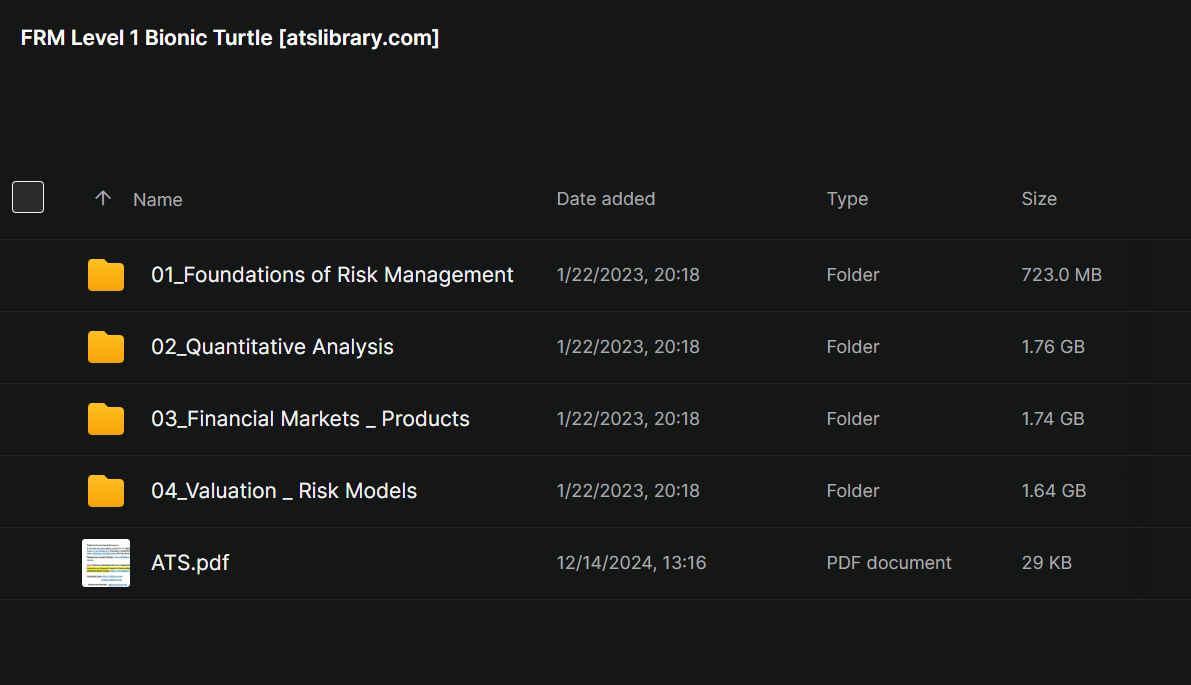The height and width of the screenshot is (685, 1191).
Task: Click the 723.0 MB size value
Action: tap(1061, 275)
